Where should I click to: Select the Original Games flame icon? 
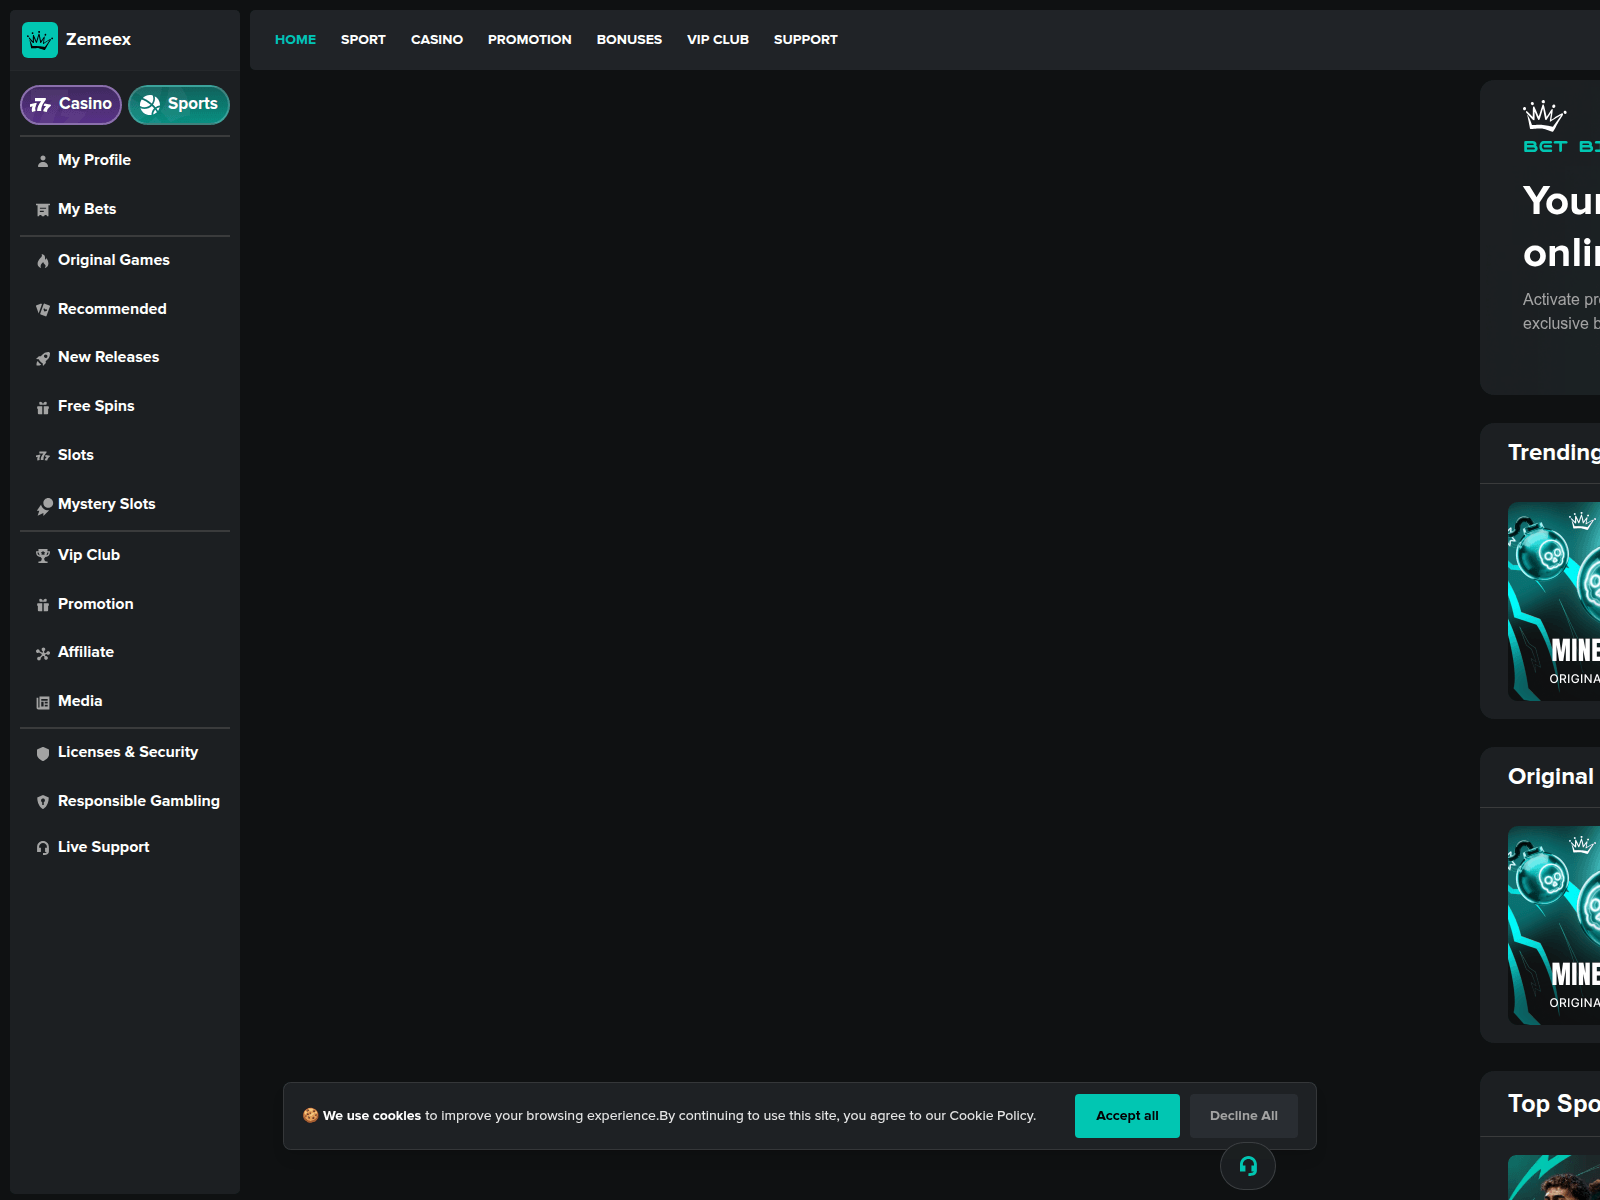(43, 260)
